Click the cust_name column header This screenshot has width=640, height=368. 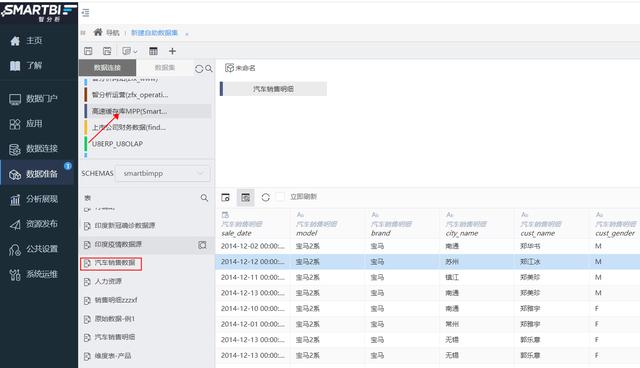pos(538,233)
